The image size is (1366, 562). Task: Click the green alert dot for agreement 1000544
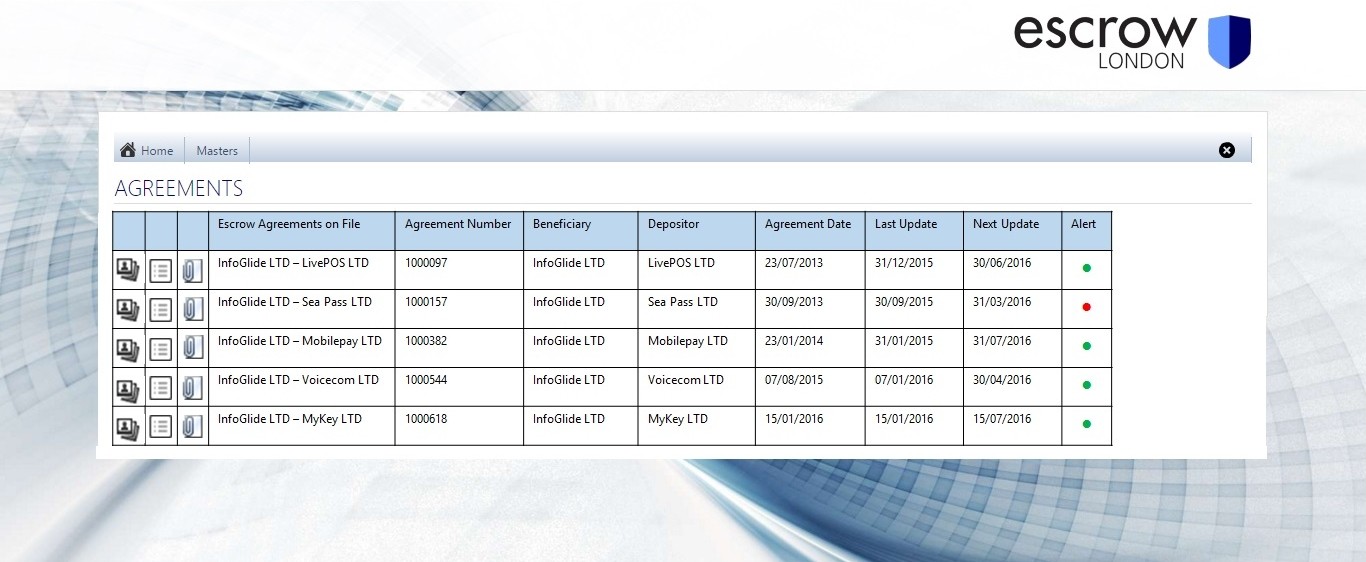(1087, 385)
